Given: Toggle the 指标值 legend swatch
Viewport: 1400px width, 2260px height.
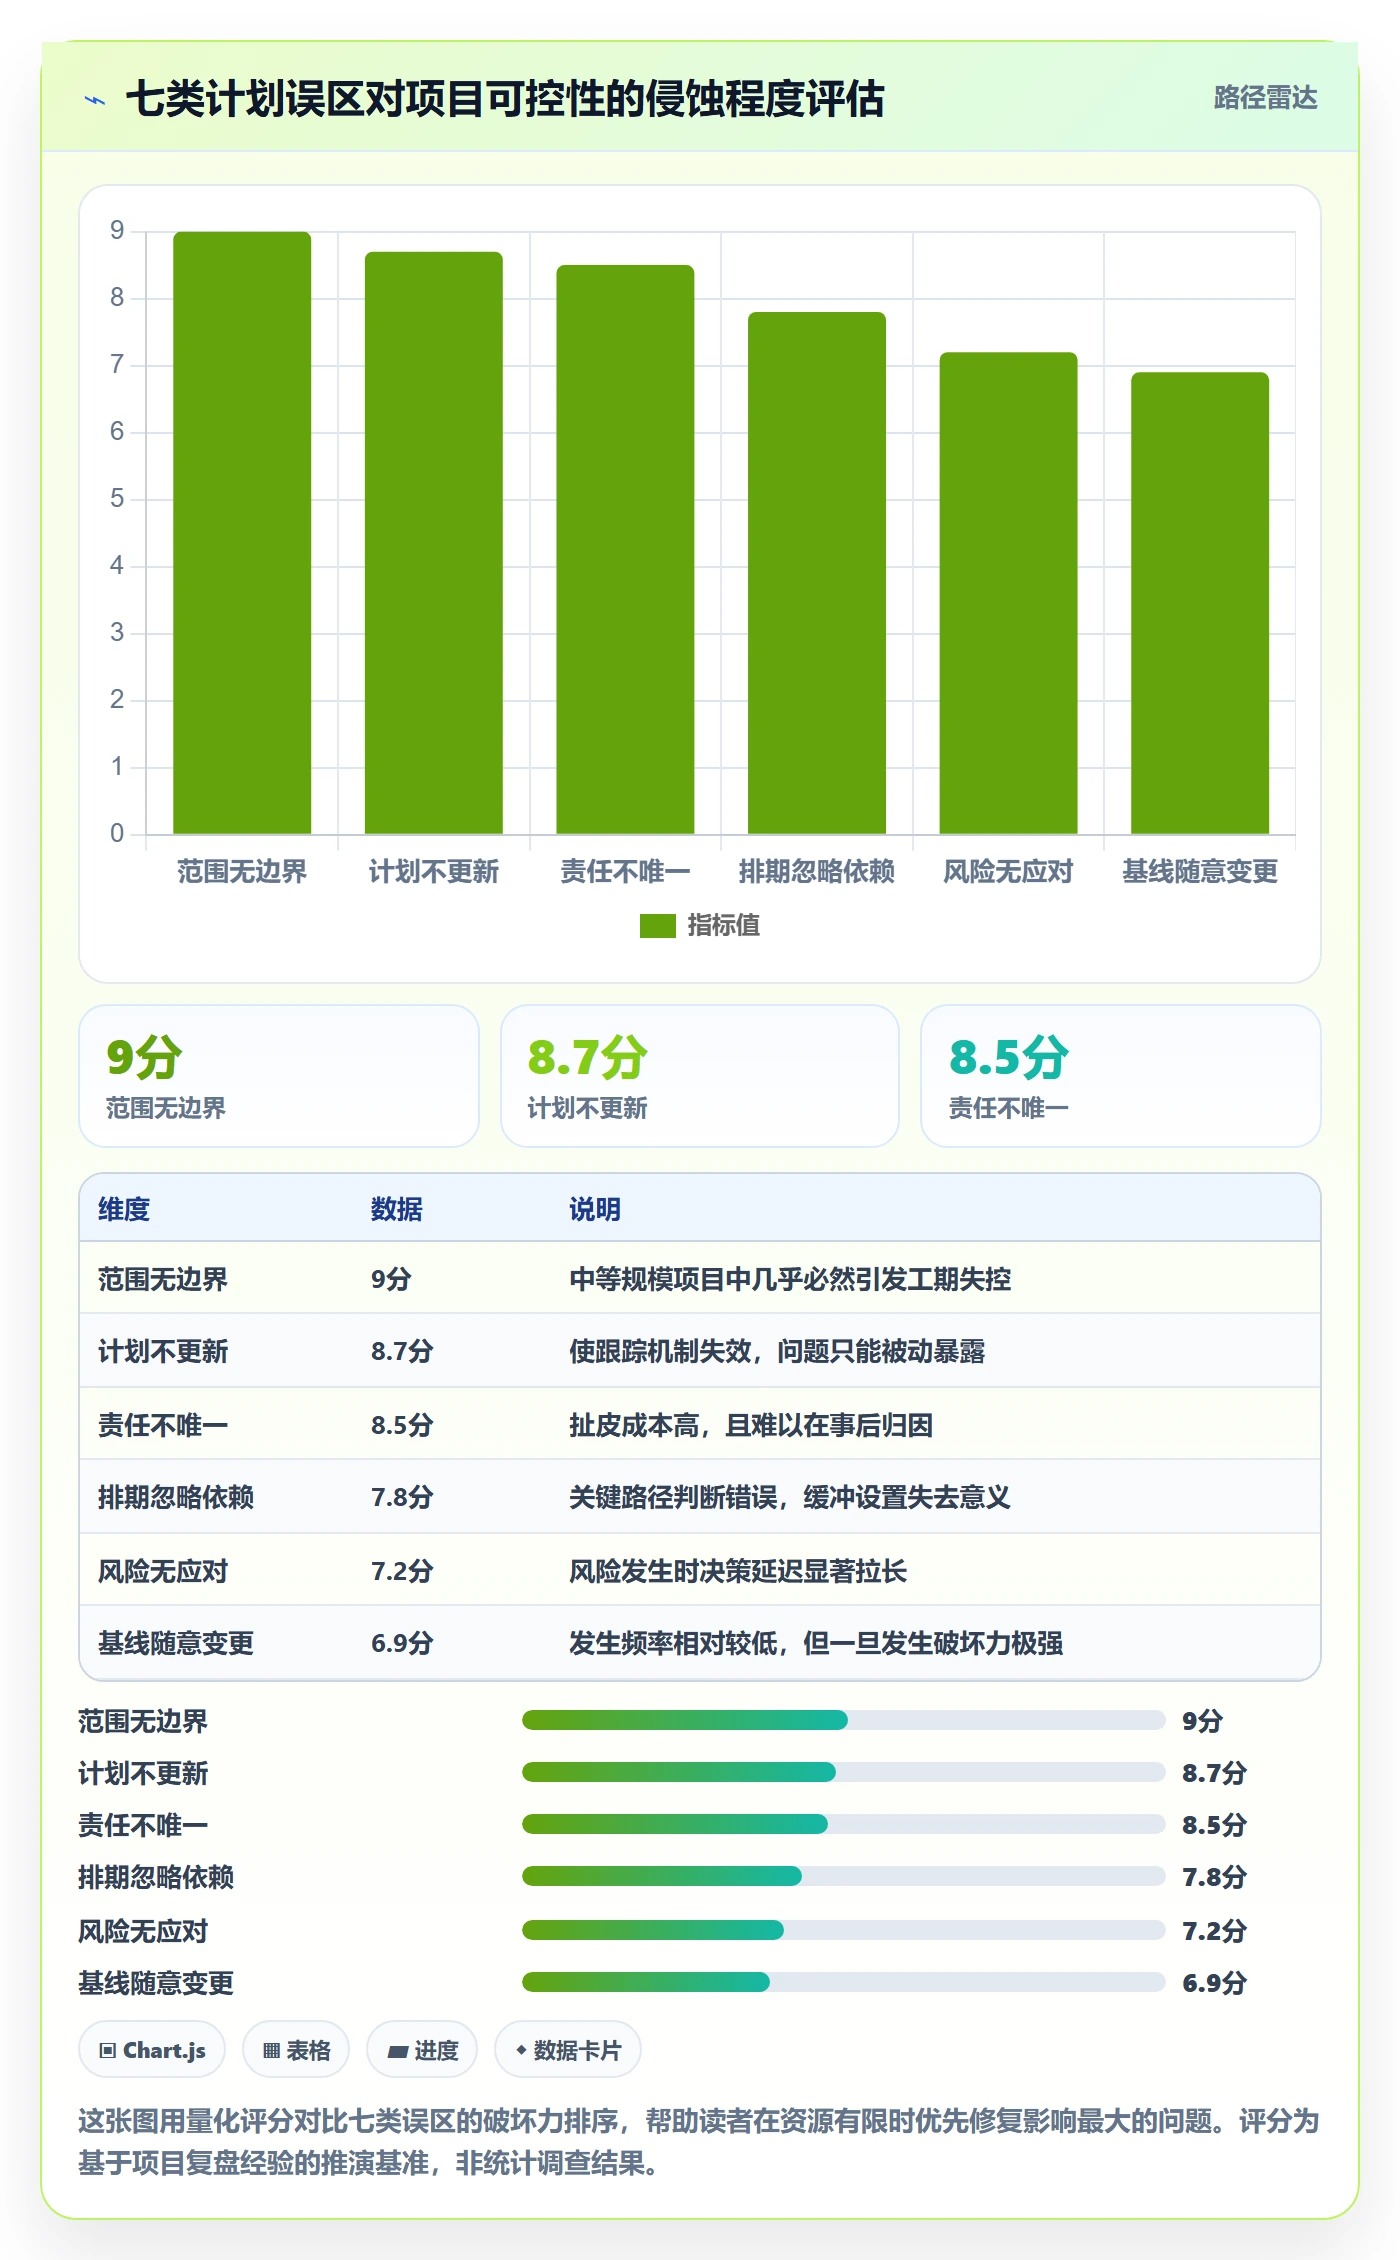Looking at the screenshot, I should point(657,926).
